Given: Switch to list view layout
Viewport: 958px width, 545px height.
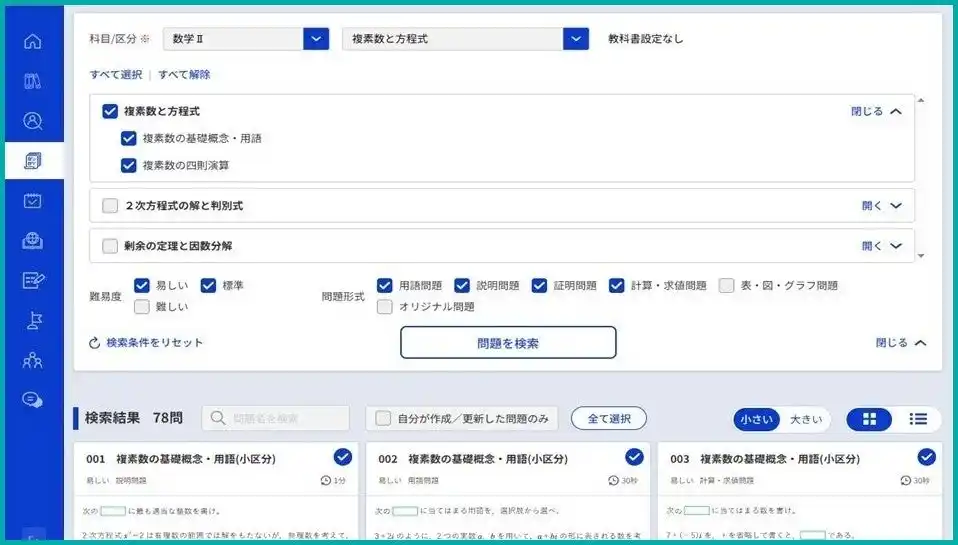Looking at the screenshot, I should pyautogui.click(x=918, y=419).
